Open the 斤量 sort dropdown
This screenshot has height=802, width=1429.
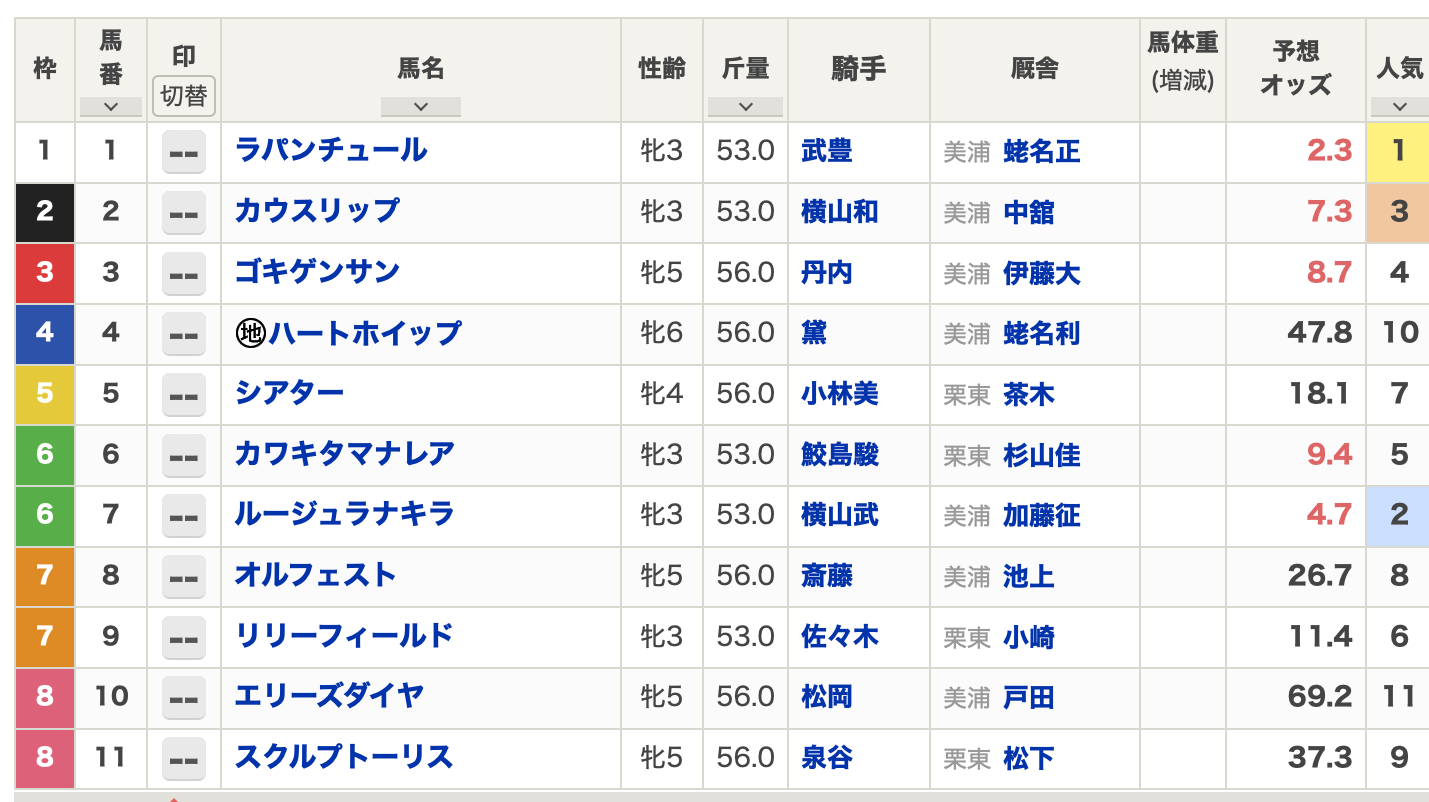(x=745, y=106)
